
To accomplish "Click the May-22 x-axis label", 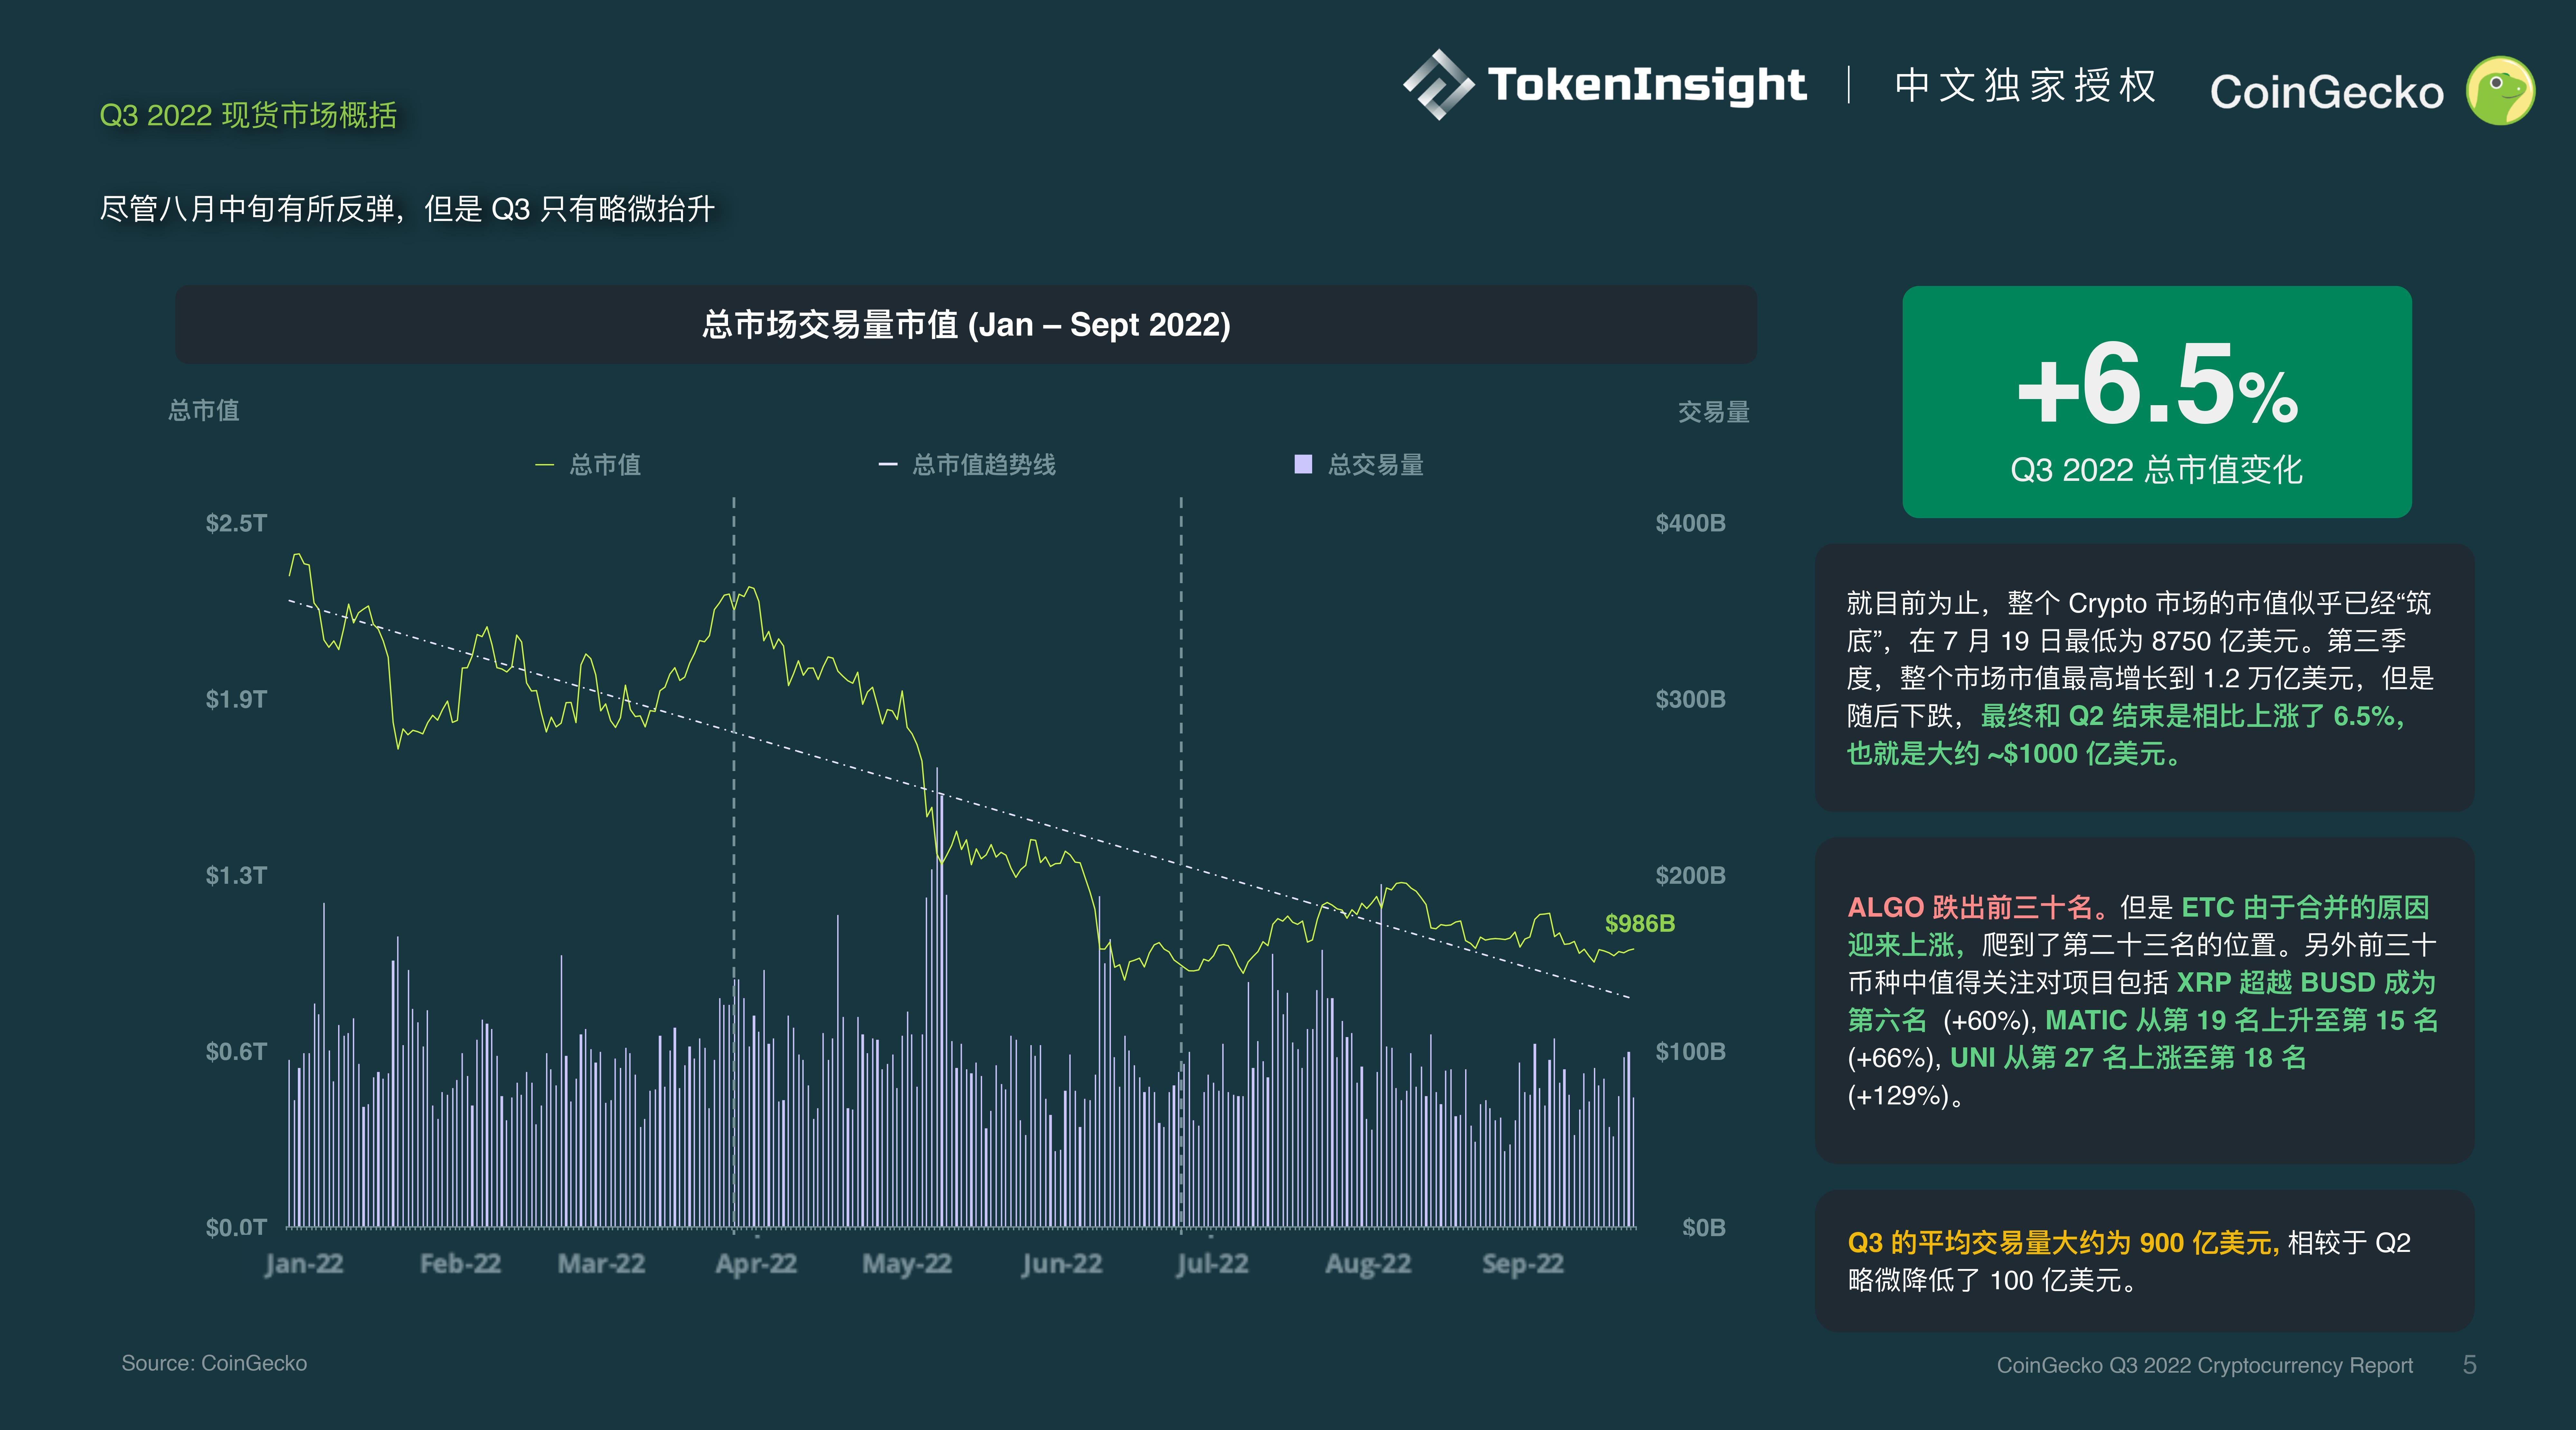I will point(907,1264).
